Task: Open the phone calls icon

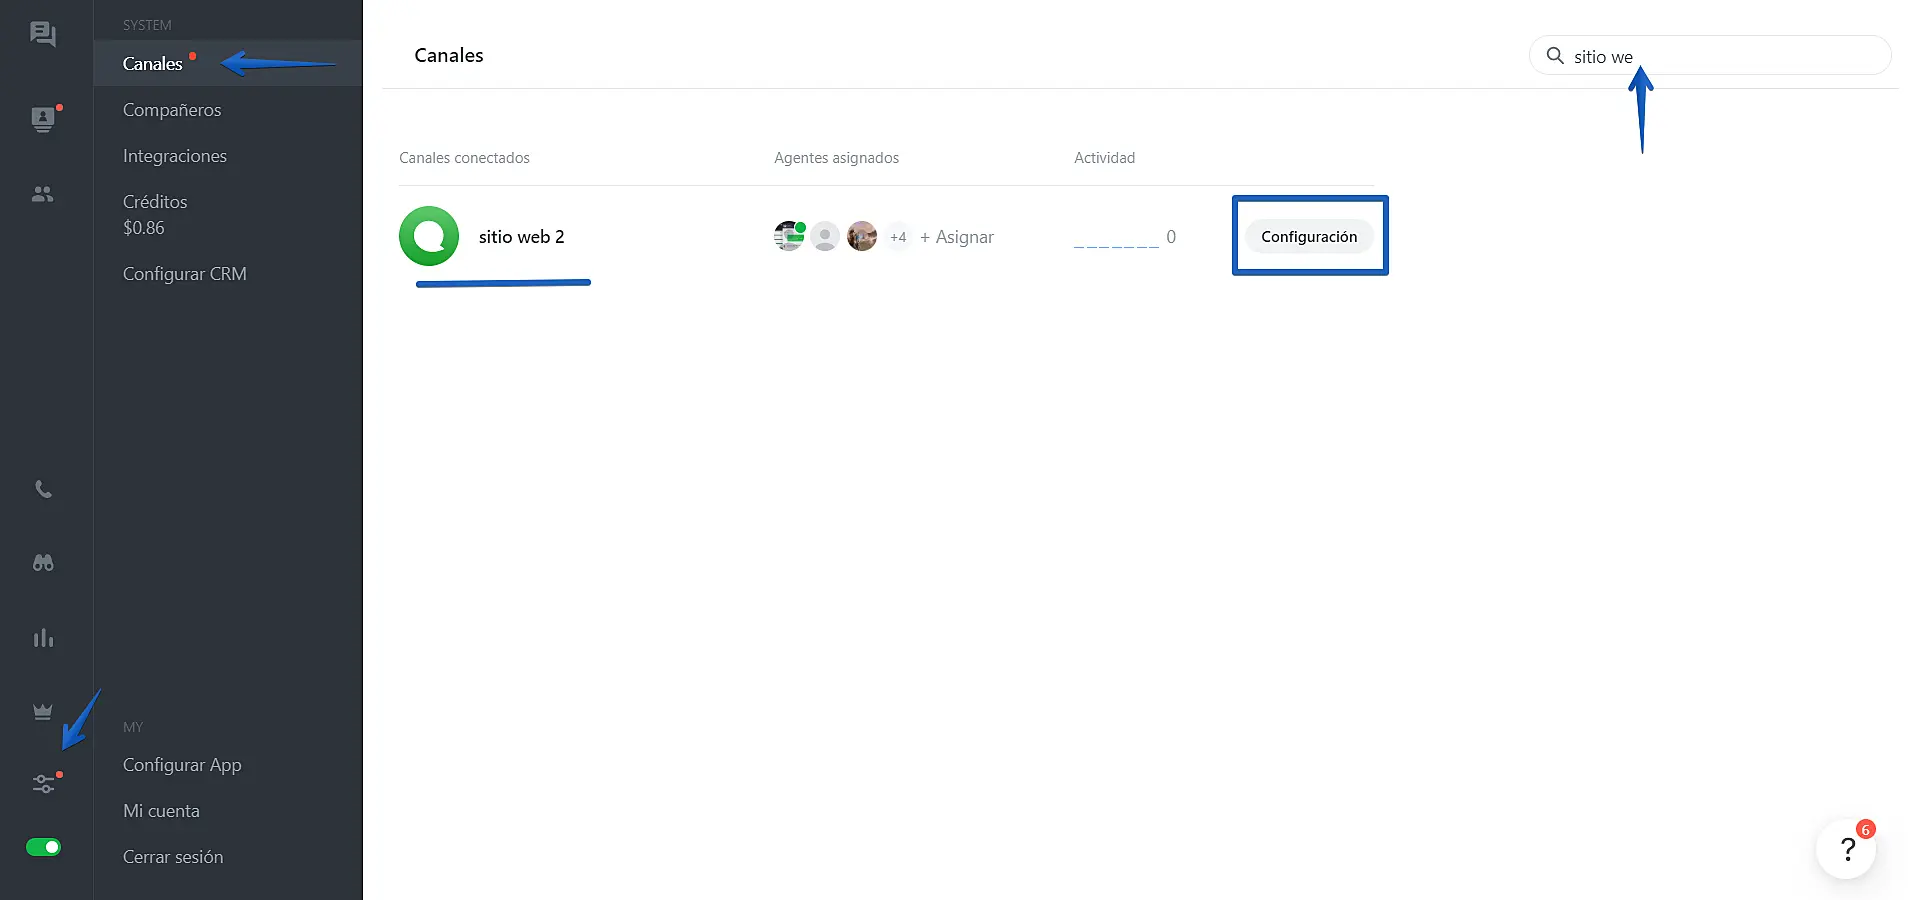Action: tap(43, 489)
